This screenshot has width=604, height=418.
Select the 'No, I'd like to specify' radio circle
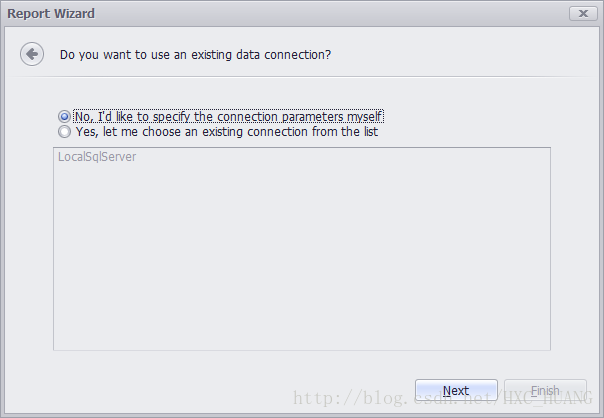click(64, 116)
